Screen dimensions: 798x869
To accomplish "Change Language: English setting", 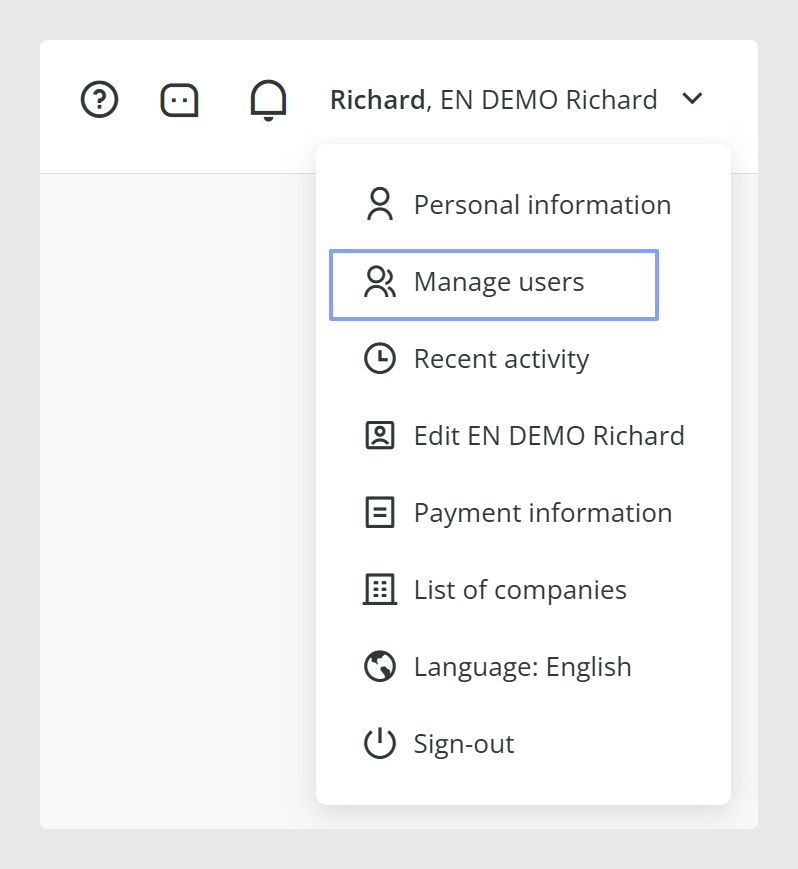I will (523, 667).
